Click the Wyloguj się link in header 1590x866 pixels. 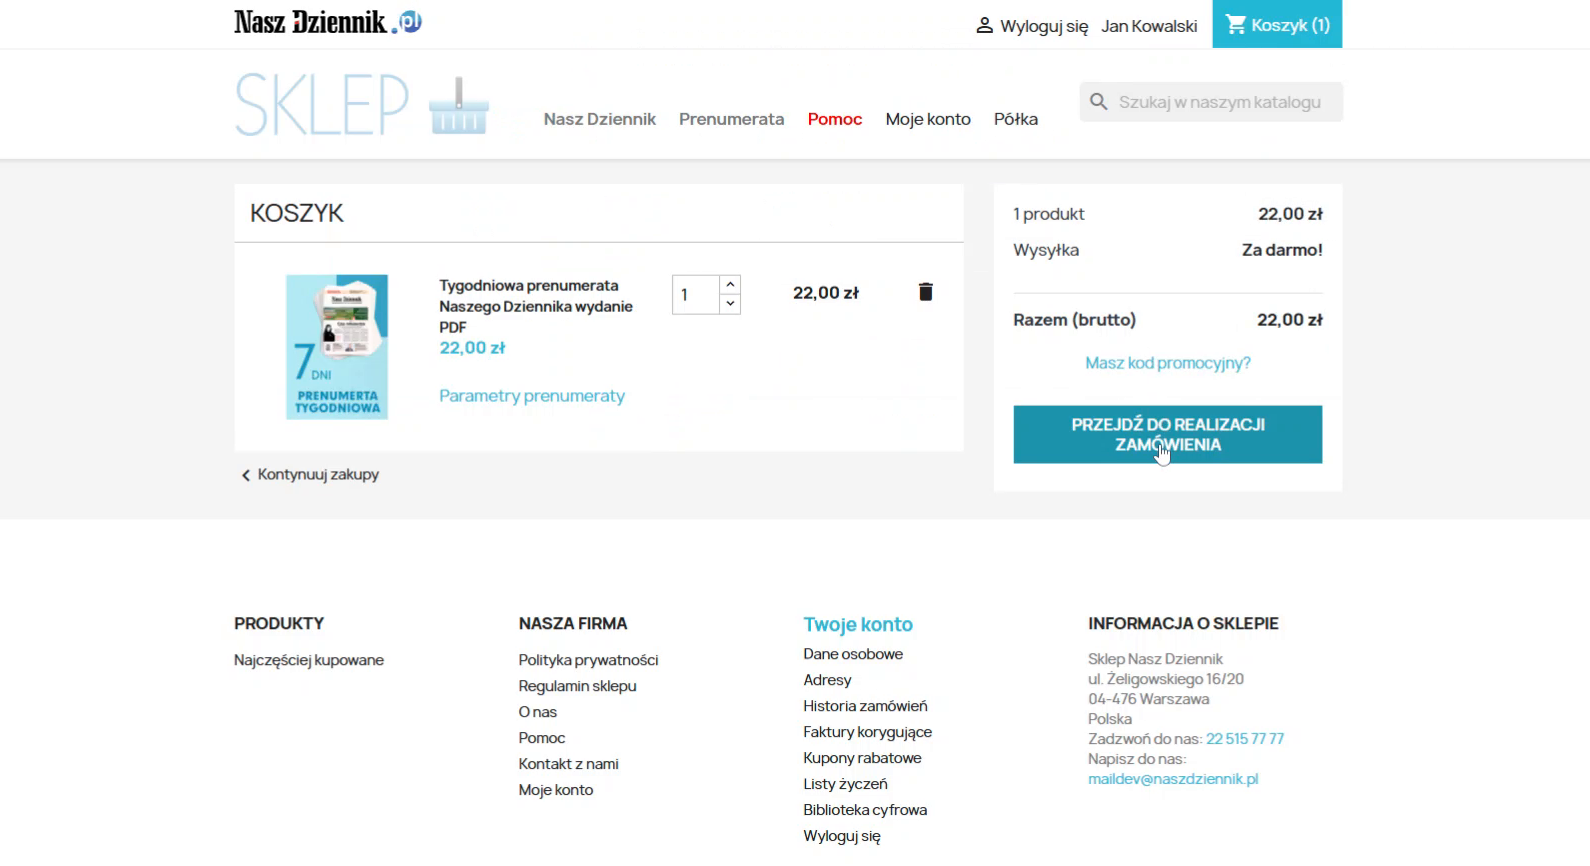pos(1043,26)
